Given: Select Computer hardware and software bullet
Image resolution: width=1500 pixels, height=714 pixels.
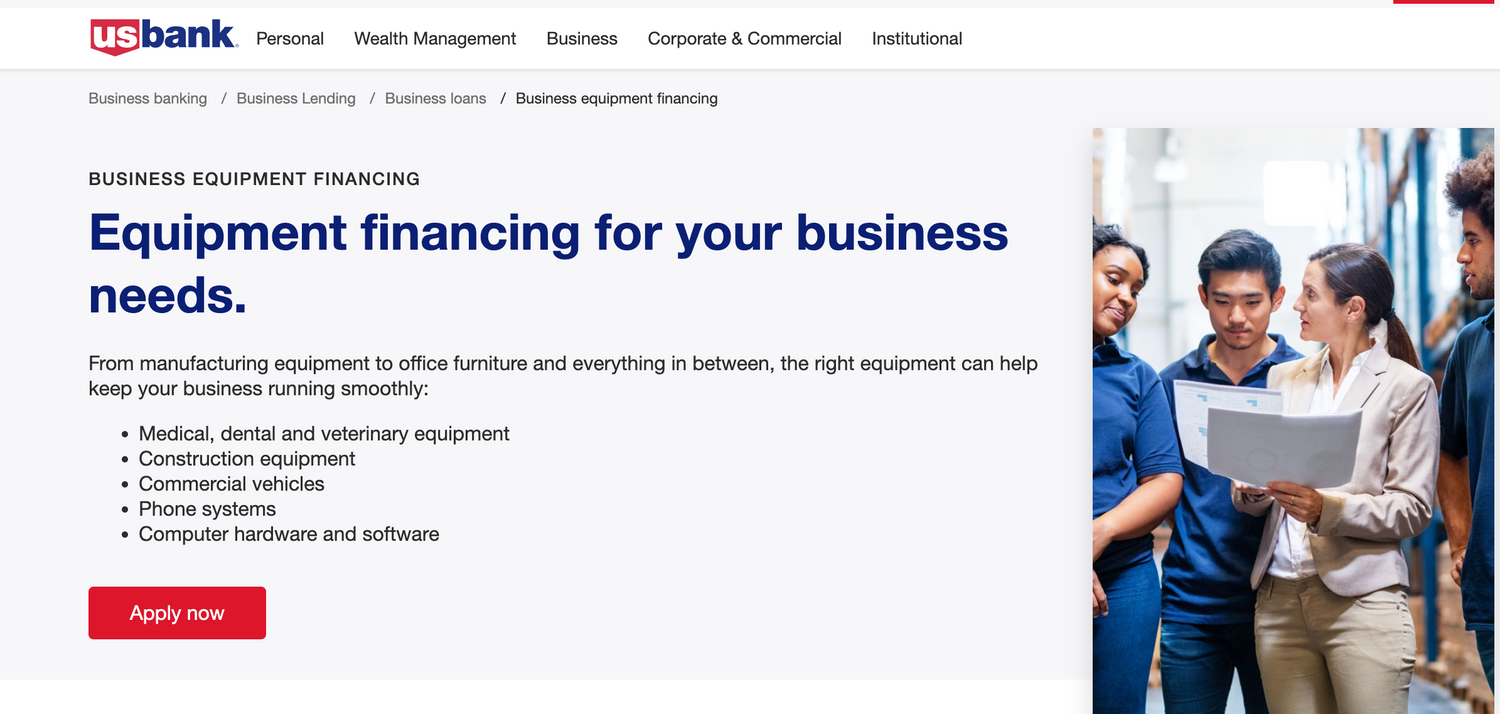Looking at the screenshot, I should (289, 533).
